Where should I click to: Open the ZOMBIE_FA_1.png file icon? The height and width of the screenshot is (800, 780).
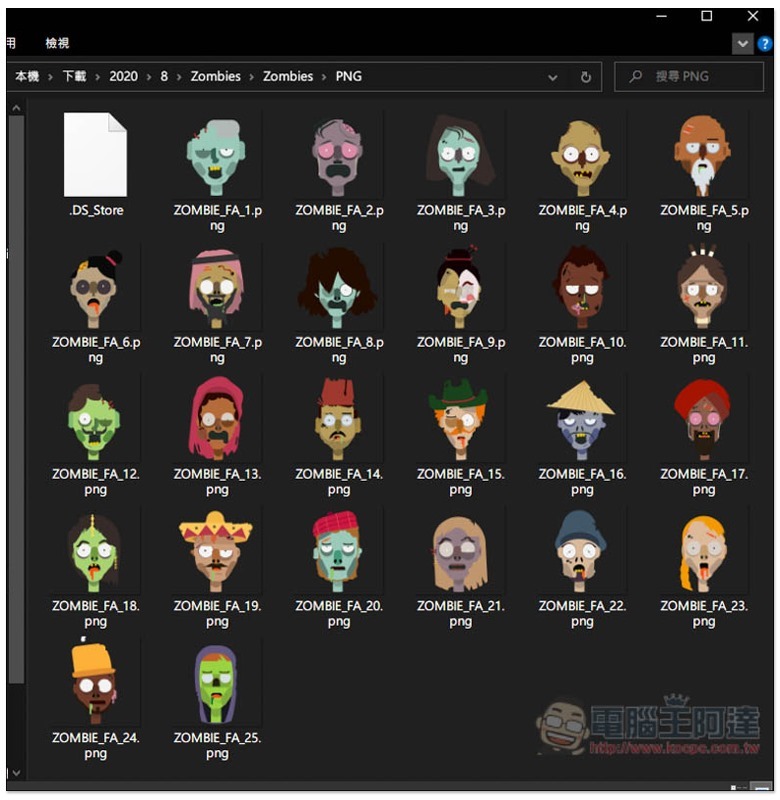(216, 157)
